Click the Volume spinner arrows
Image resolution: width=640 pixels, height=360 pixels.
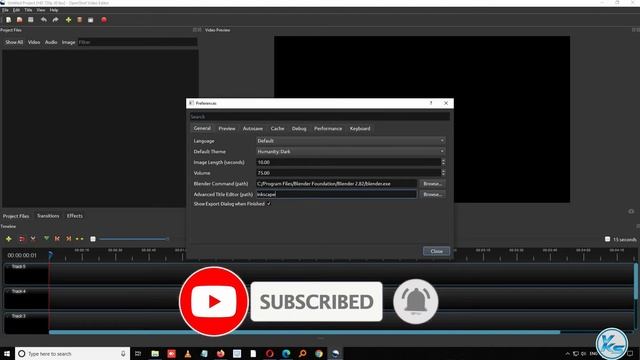coord(443,173)
